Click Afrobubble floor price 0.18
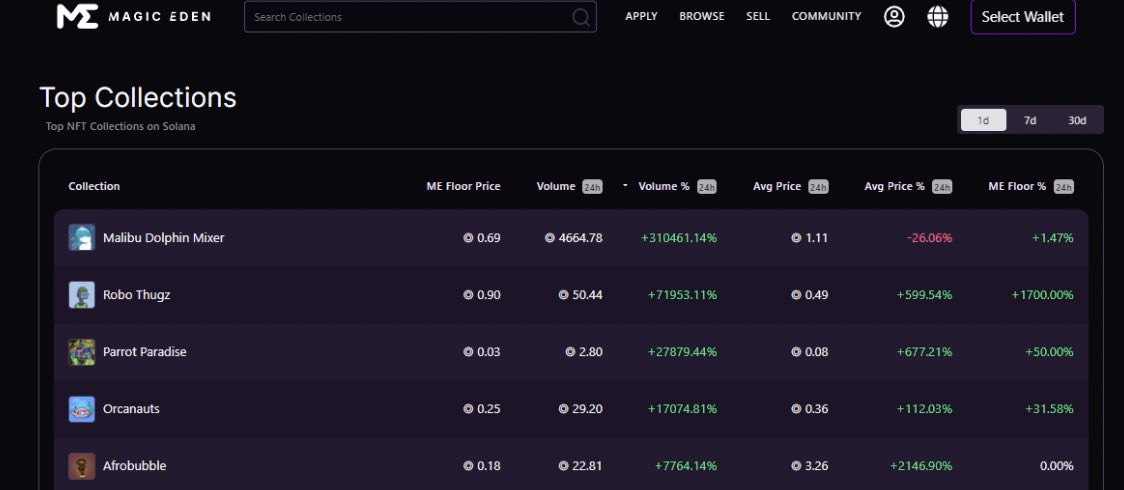 (x=482, y=466)
